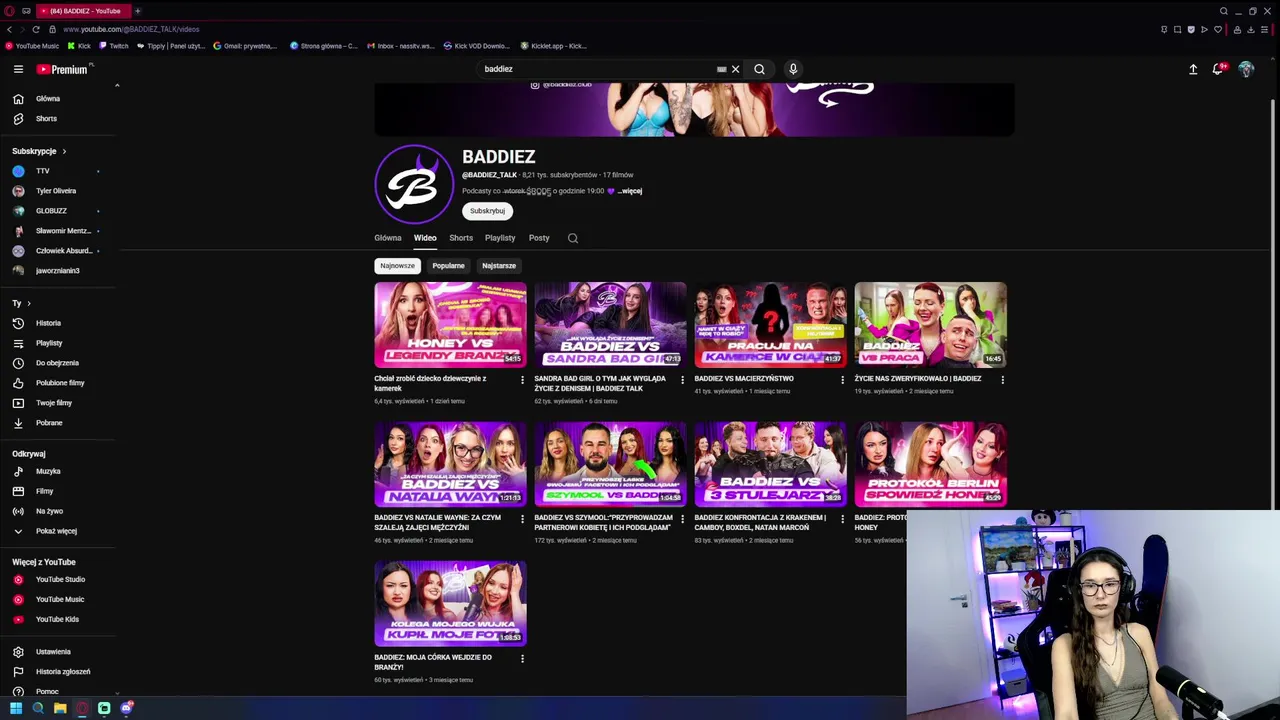Open options for Życie nas zweryfikowało video
Screen dimensions: 1280x720
coord(1002,380)
